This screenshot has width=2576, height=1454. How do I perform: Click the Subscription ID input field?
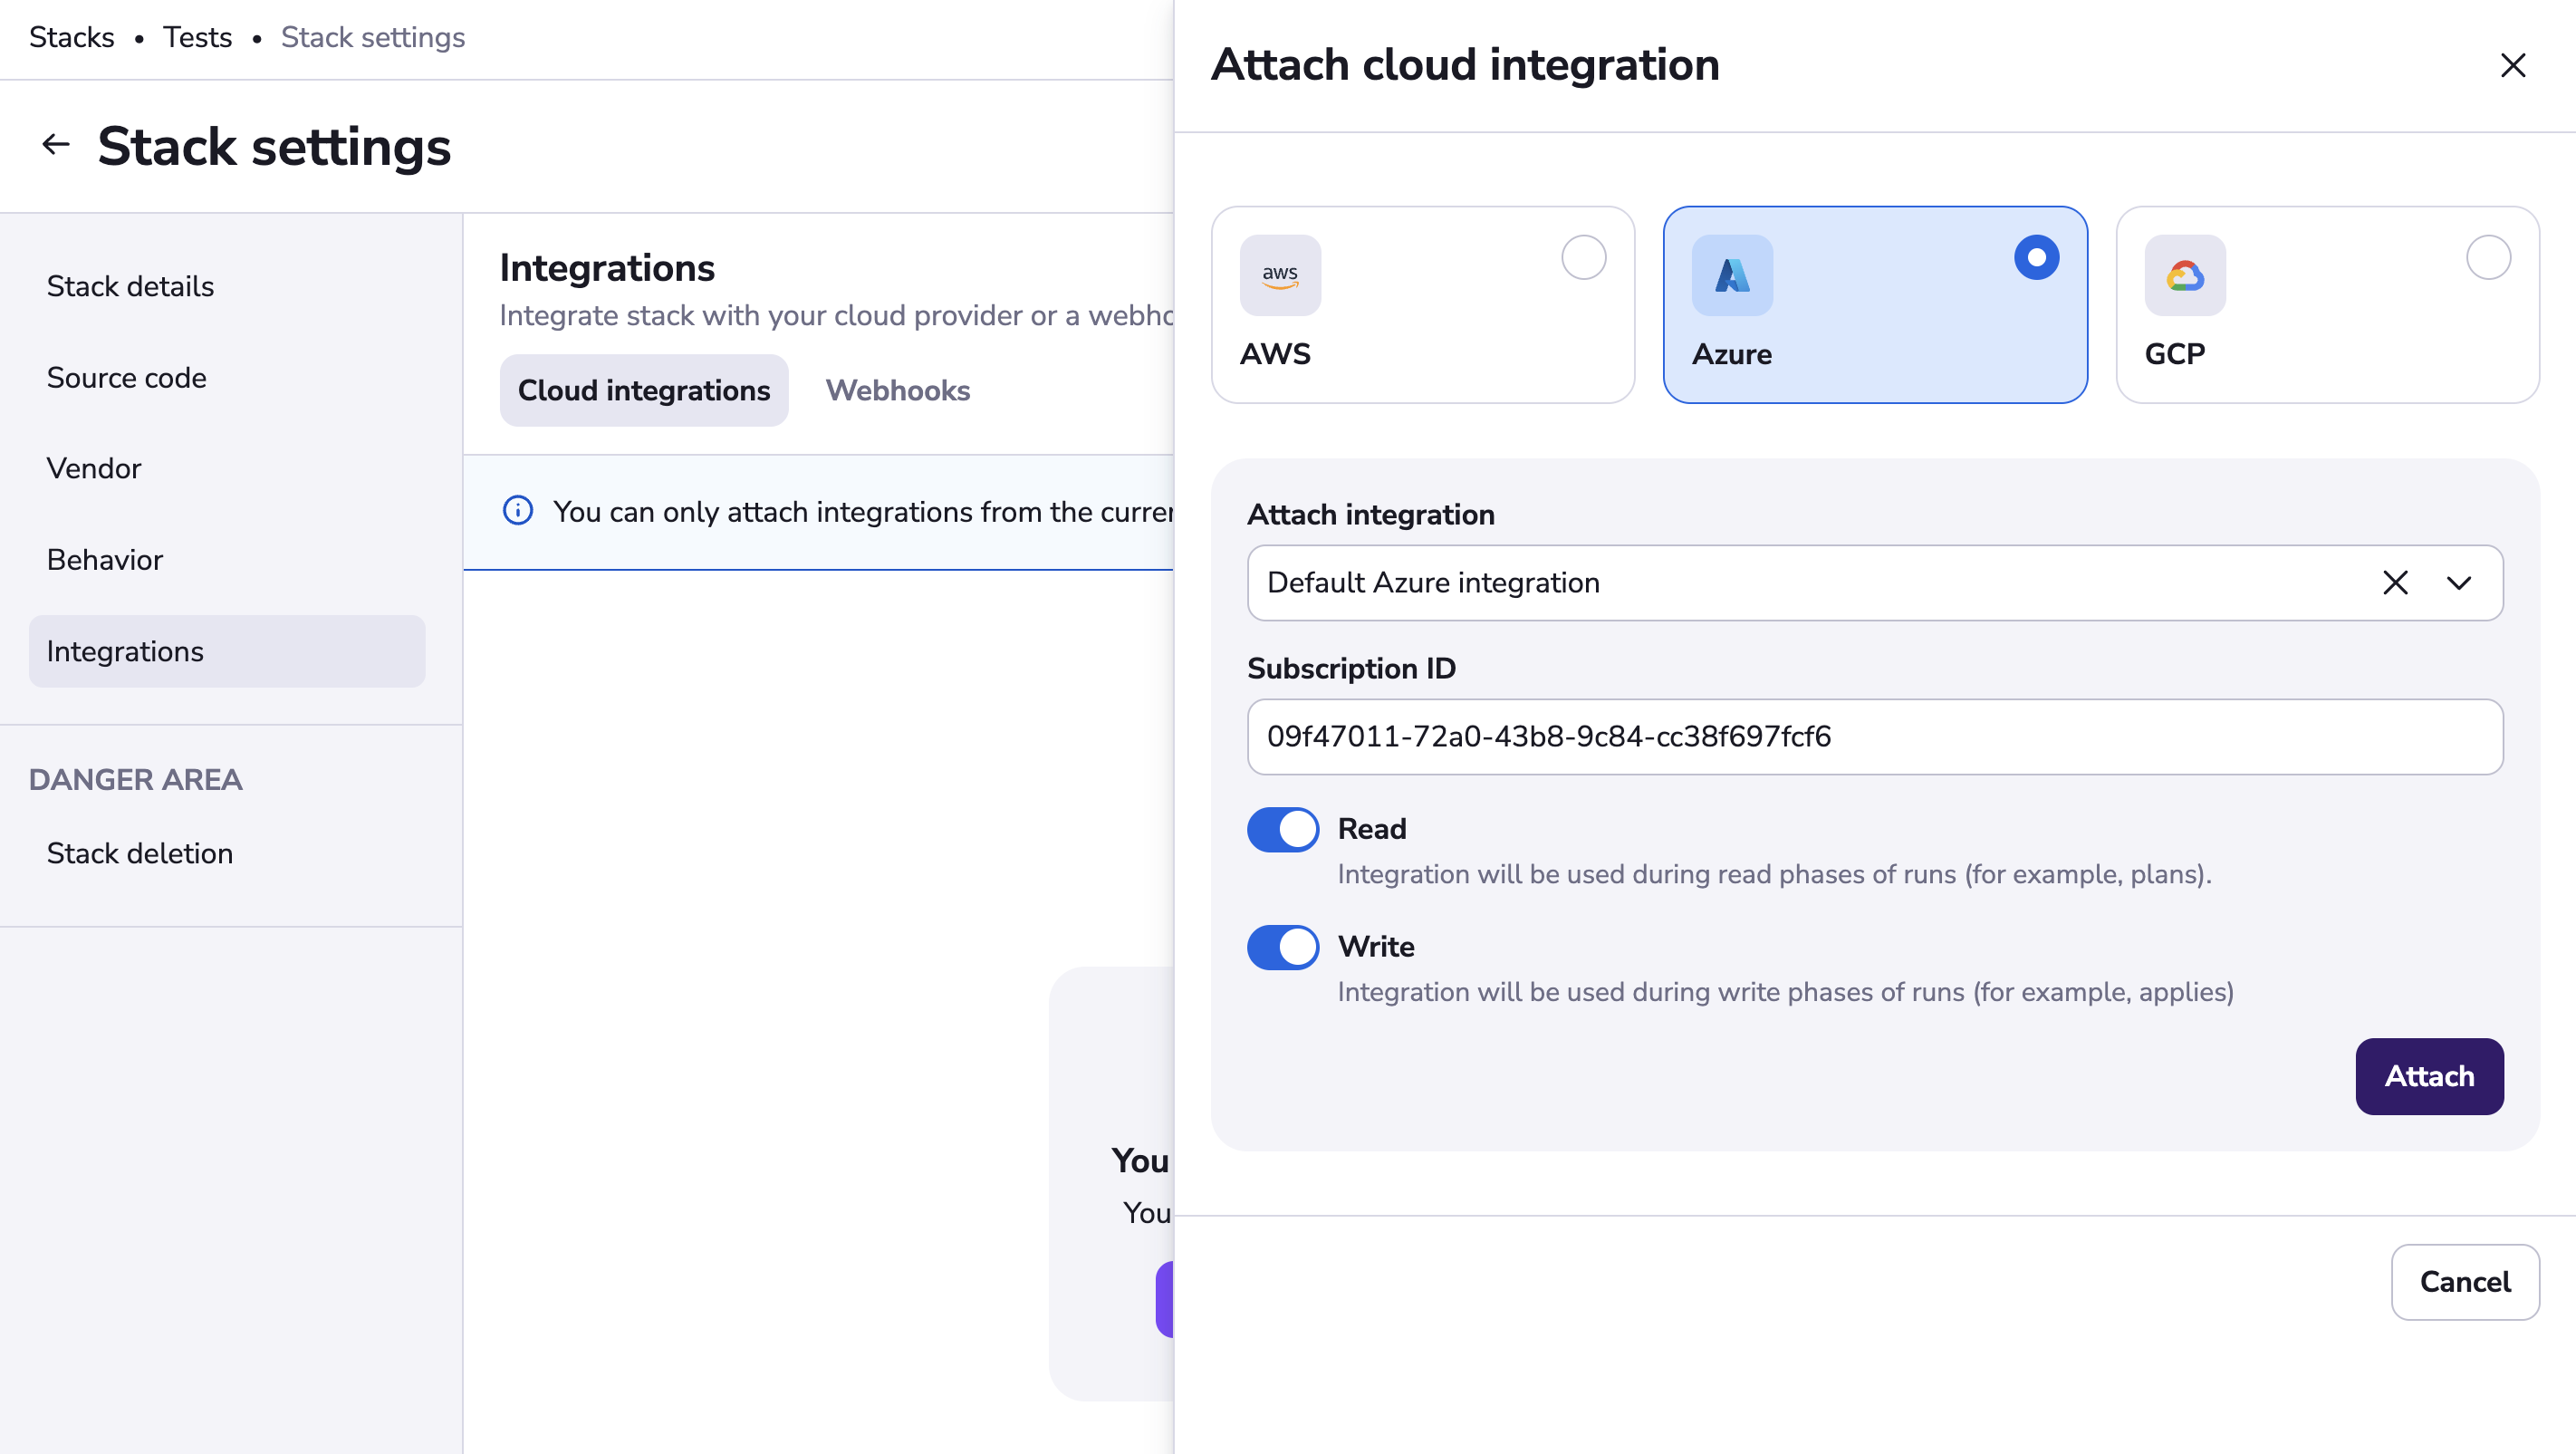tap(1875, 737)
